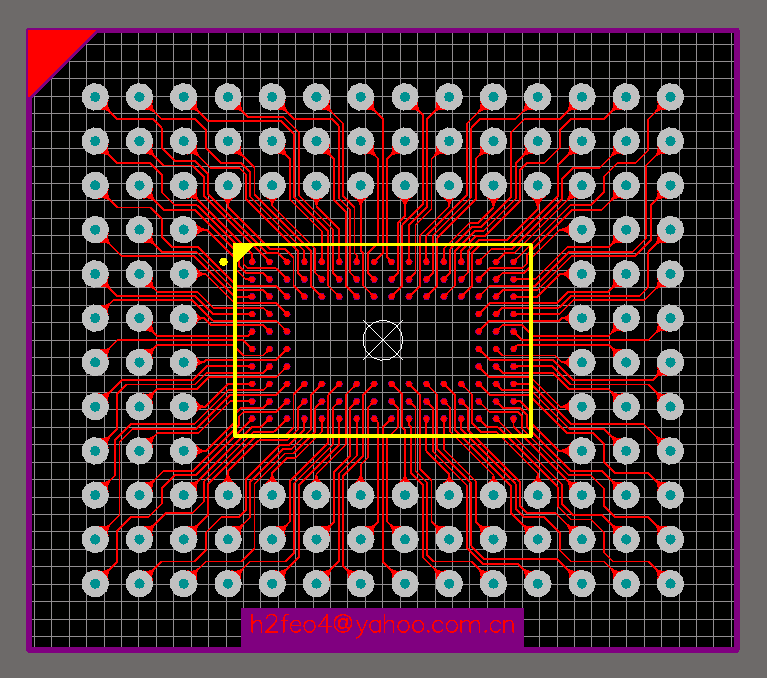Select the top-left corner pad of the array
This screenshot has width=767, height=678.
pyautogui.click(x=95, y=97)
